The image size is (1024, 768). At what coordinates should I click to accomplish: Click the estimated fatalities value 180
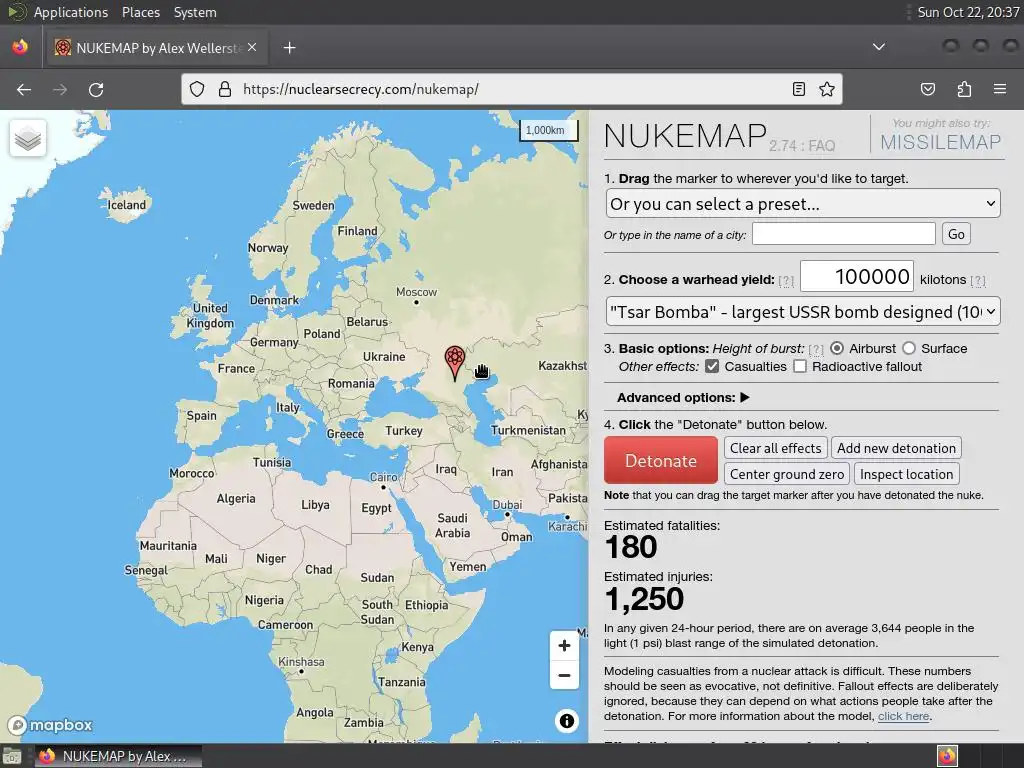pos(630,547)
